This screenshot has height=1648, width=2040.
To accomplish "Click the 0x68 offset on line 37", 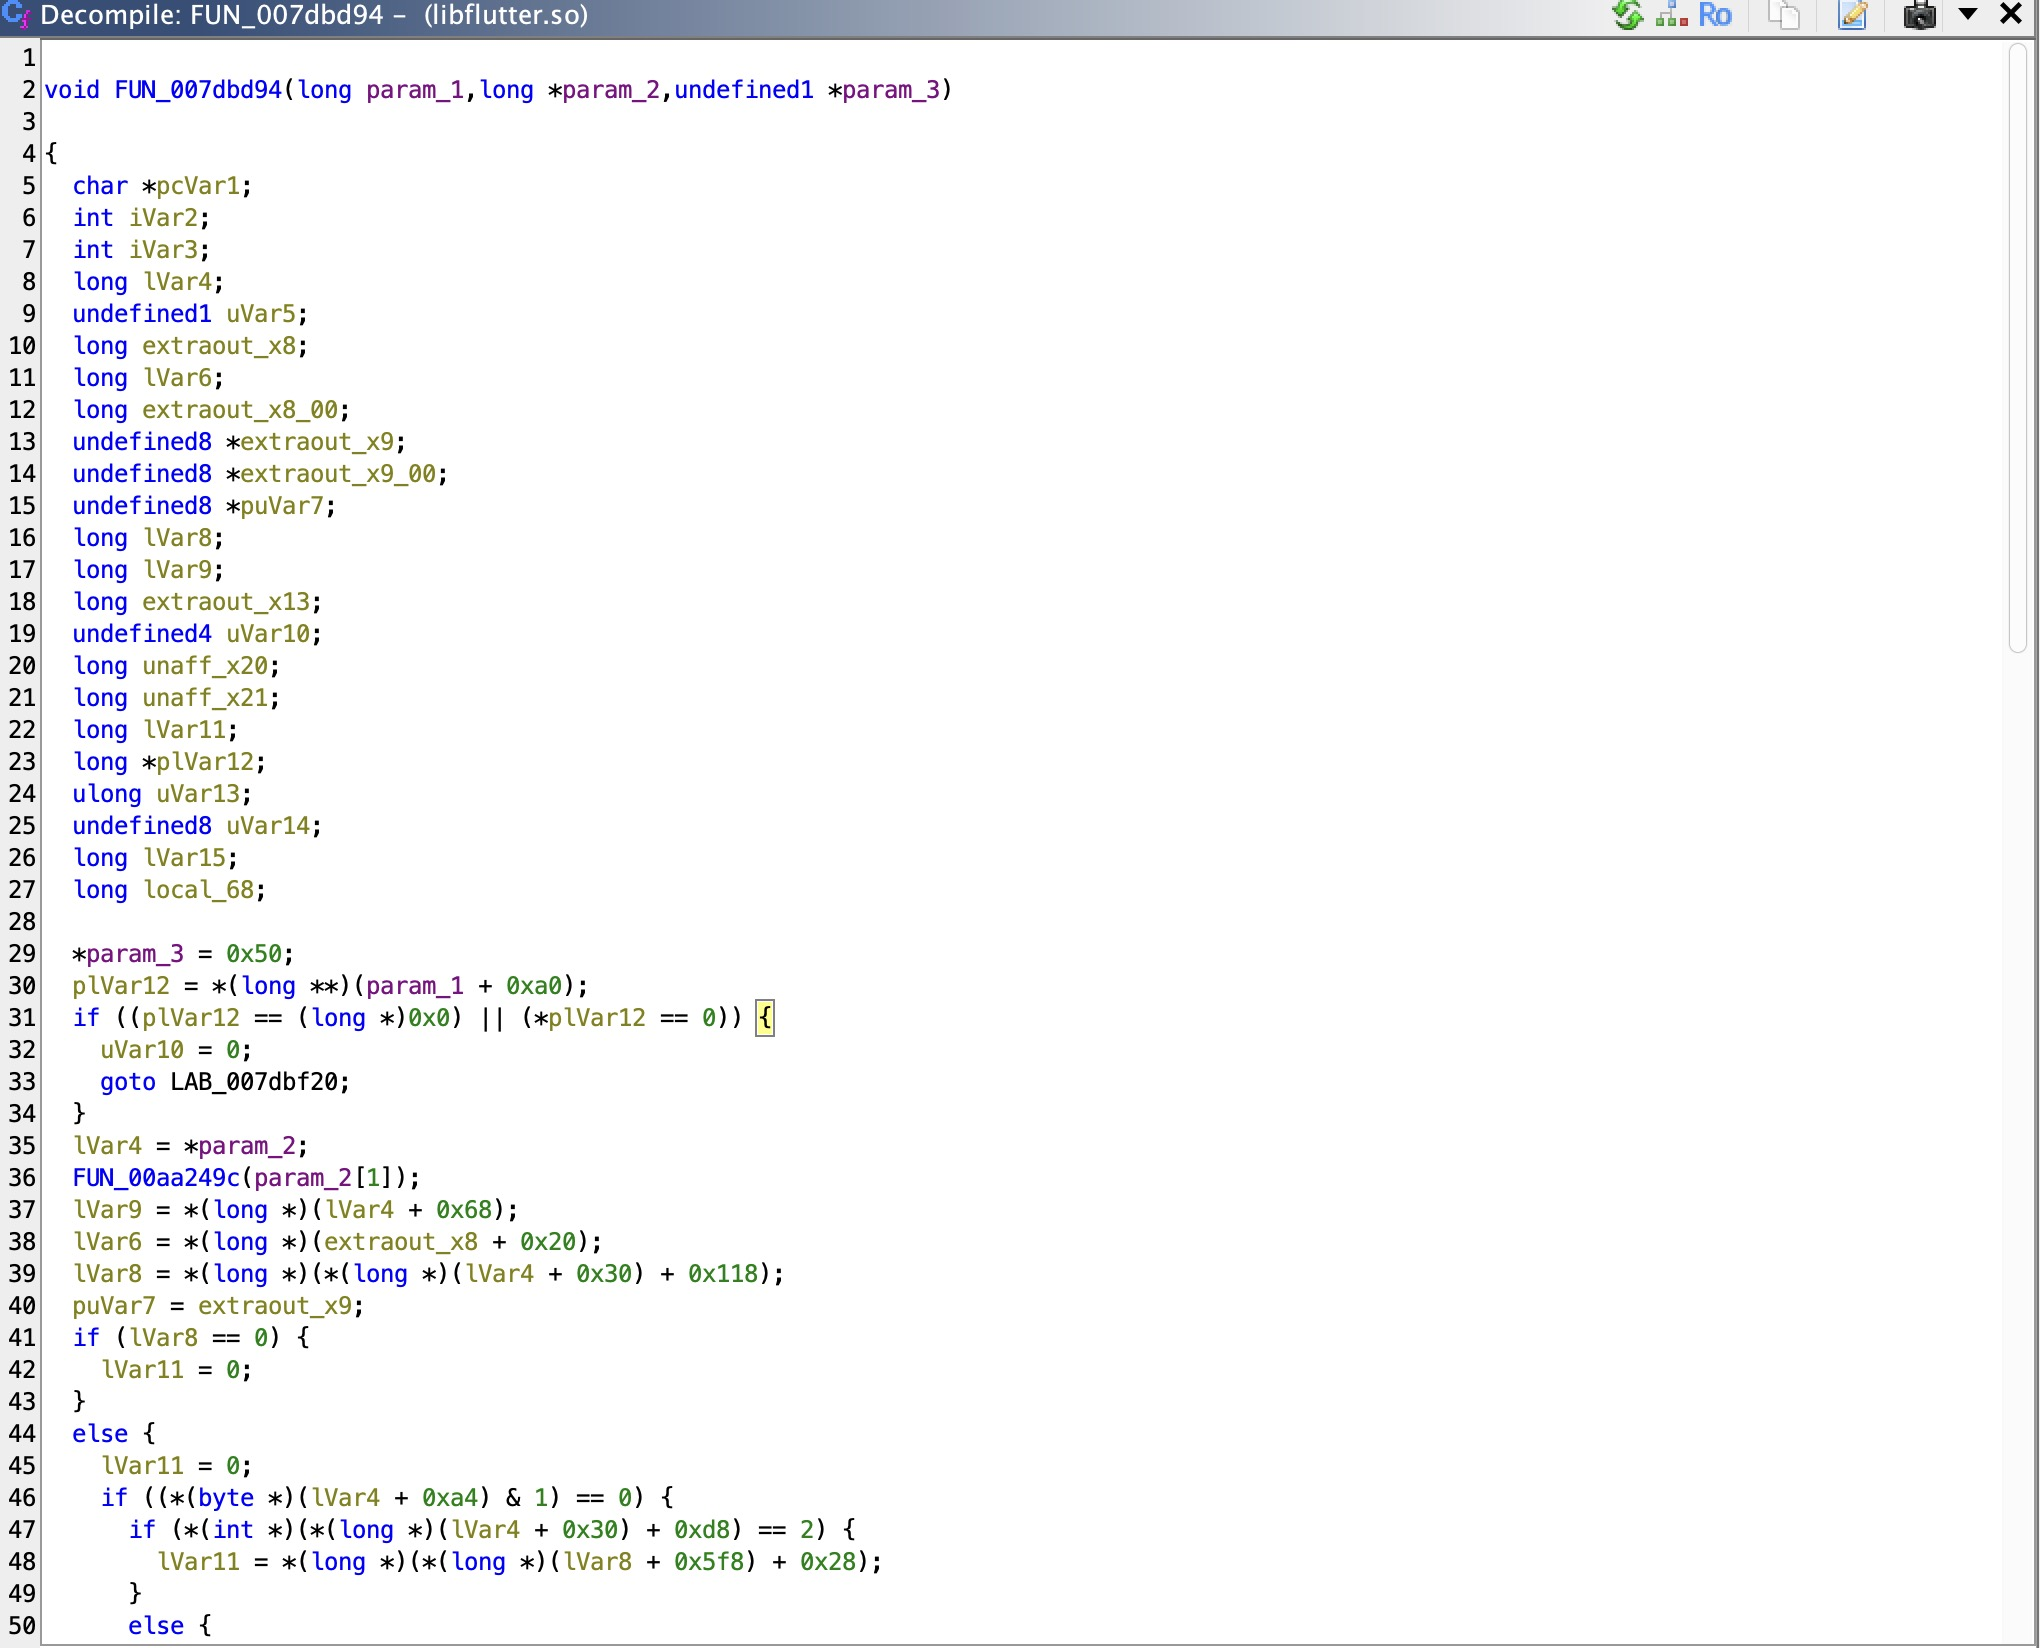I will pyautogui.click(x=464, y=1210).
